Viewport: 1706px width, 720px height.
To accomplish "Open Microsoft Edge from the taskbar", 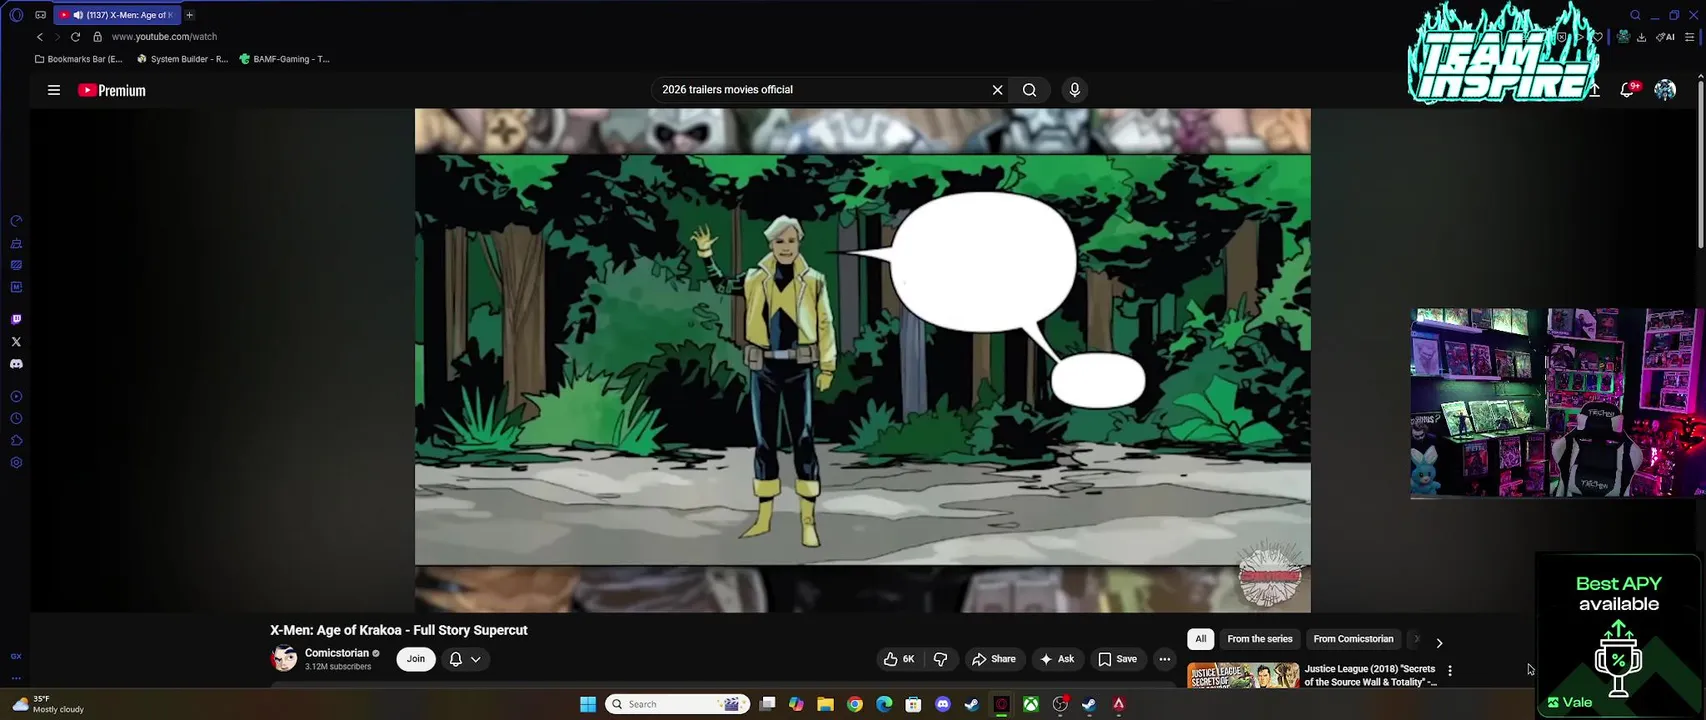I will pyautogui.click(x=884, y=704).
